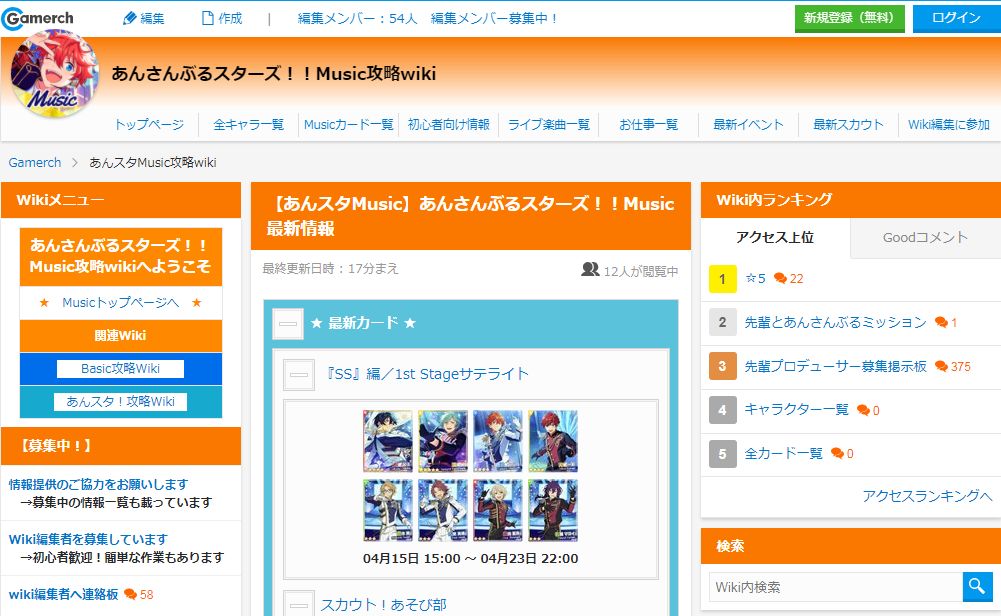Screen dimensions: 1001x616
Task: Collapse the スカウト！あそび部 section
Action: [x=299, y=604]
